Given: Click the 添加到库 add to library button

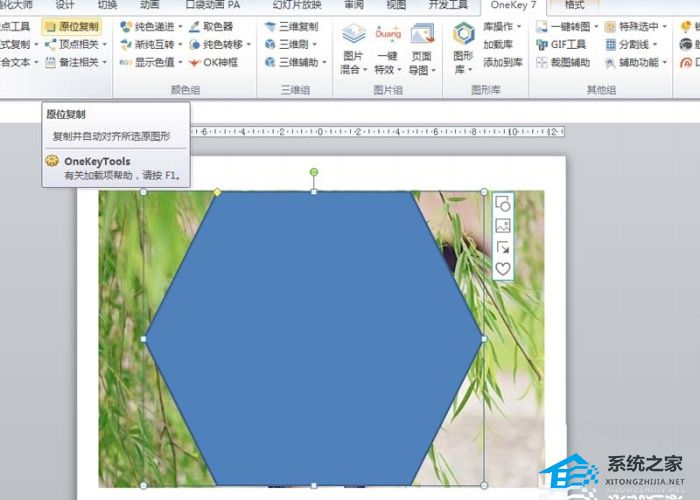Looking at the screenshot, I should coord(503,62).
